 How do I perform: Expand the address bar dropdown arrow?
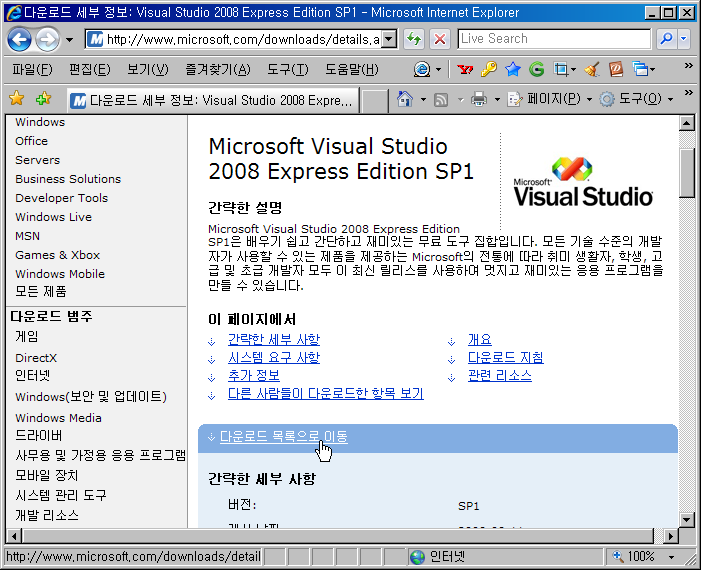pos(390,39)
